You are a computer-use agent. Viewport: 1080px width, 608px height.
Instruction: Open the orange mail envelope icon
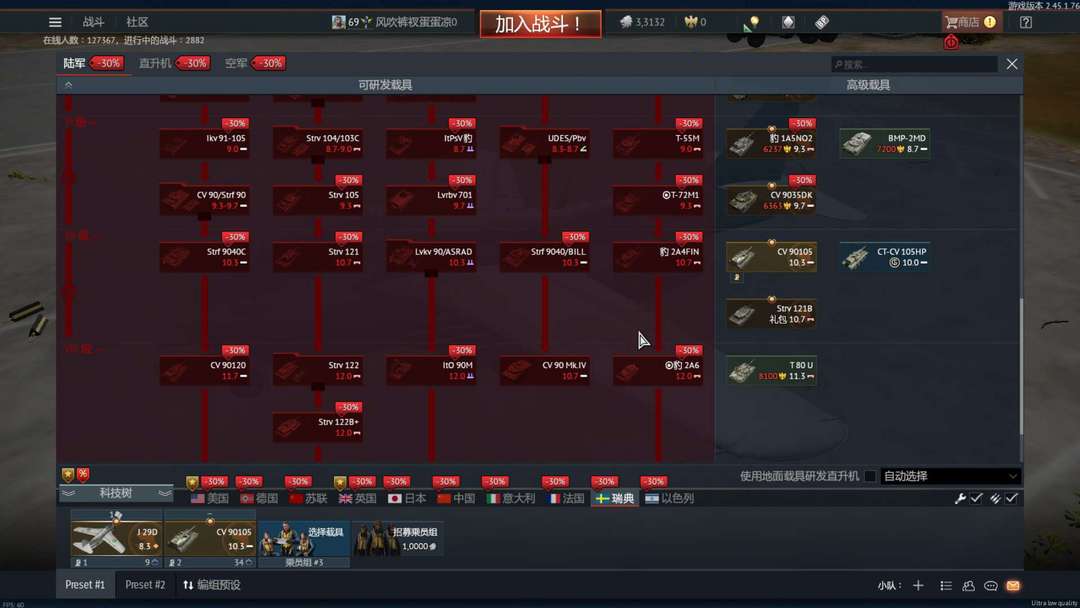(1012, 585)
